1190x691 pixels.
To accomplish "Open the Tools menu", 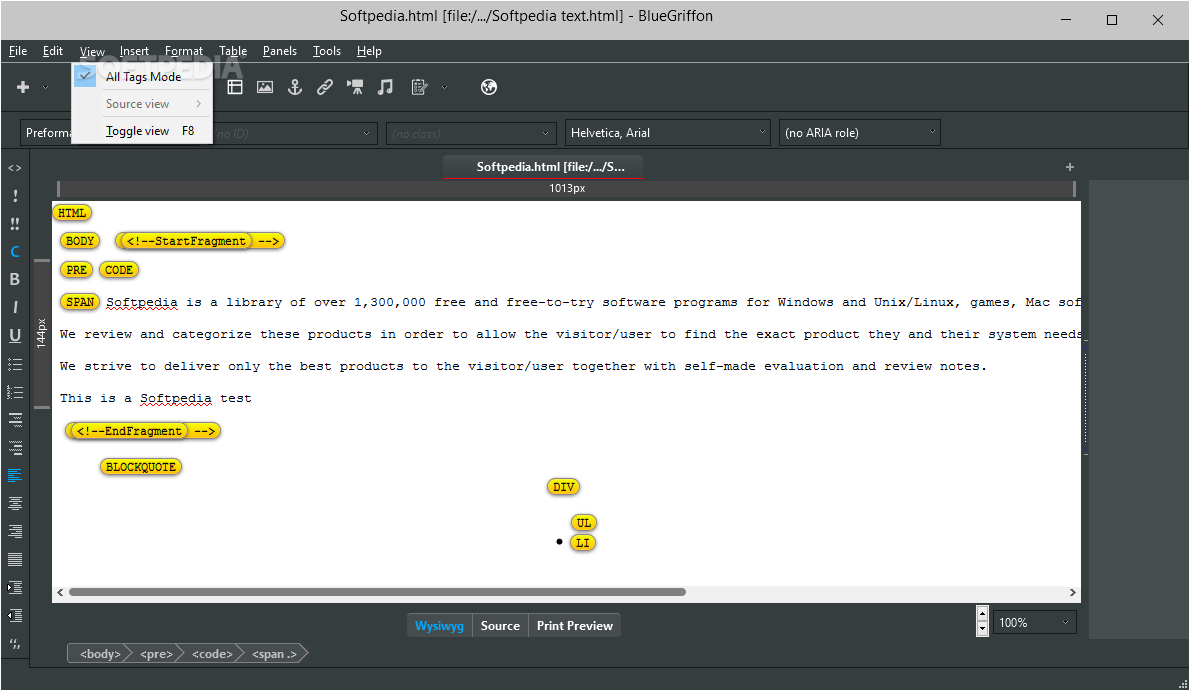I will [x=326, y=51].
